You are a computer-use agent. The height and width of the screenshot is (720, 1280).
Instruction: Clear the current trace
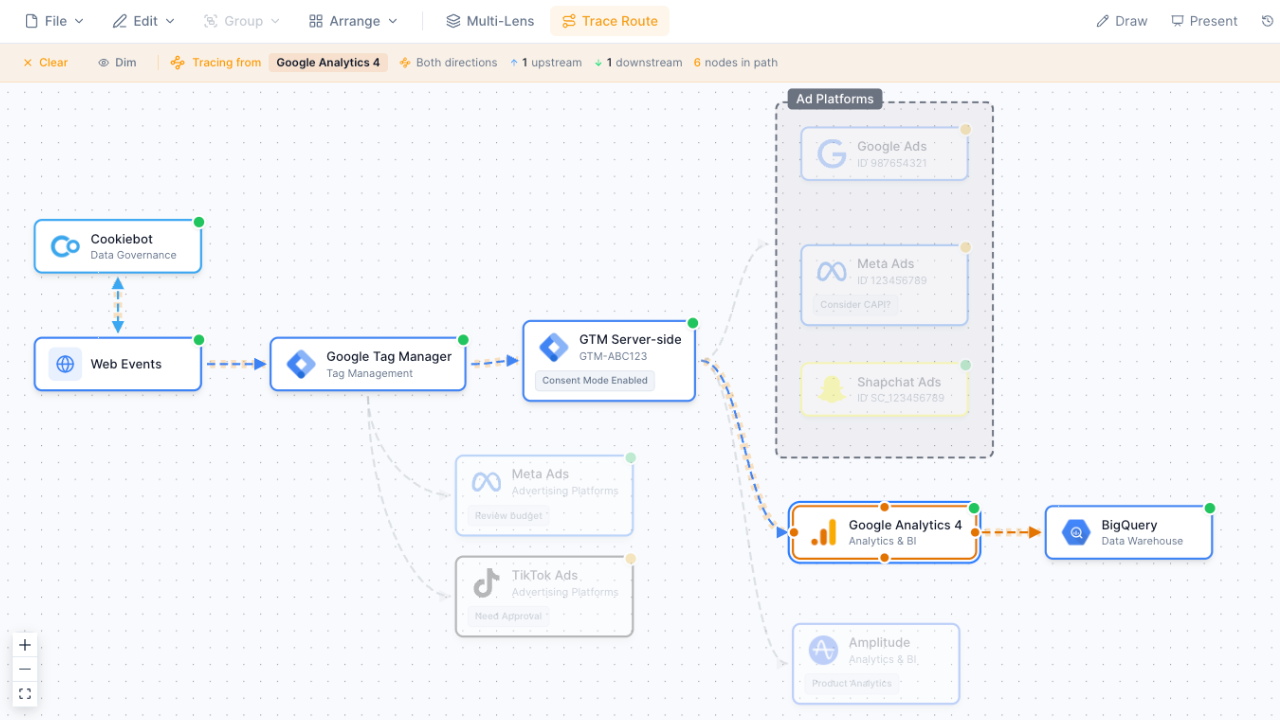[x=45, y=62]
